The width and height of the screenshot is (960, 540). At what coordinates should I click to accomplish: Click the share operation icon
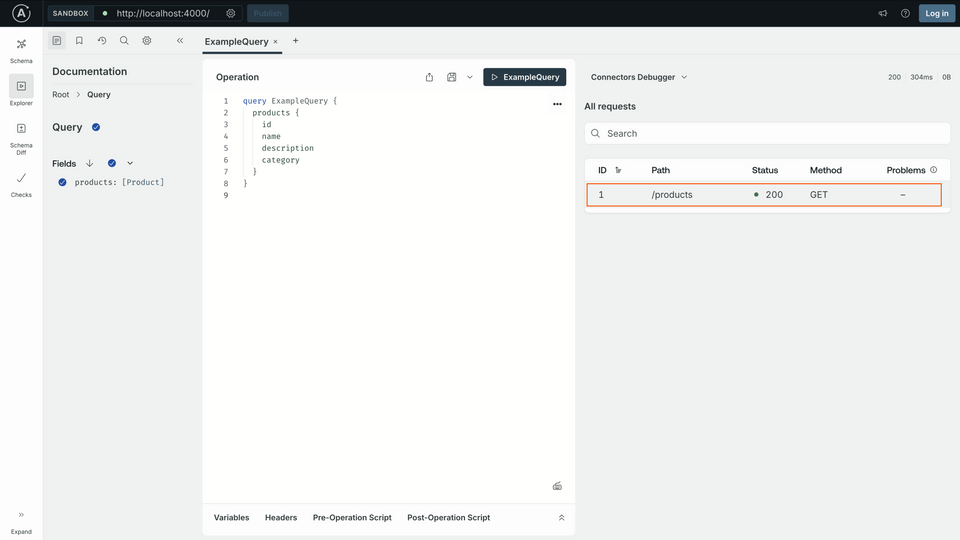pos(430,77)
